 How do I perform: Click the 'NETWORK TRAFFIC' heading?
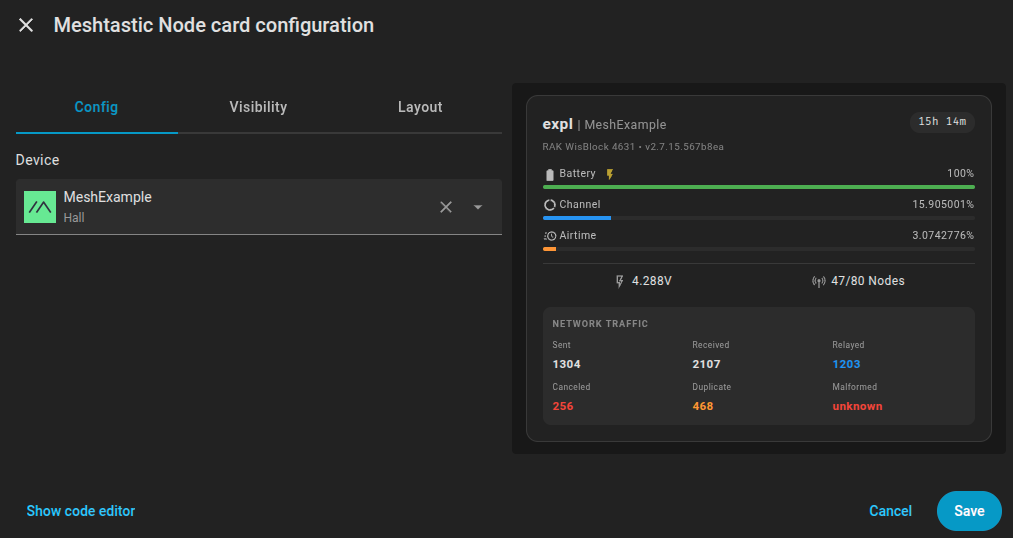click(600, 324)
